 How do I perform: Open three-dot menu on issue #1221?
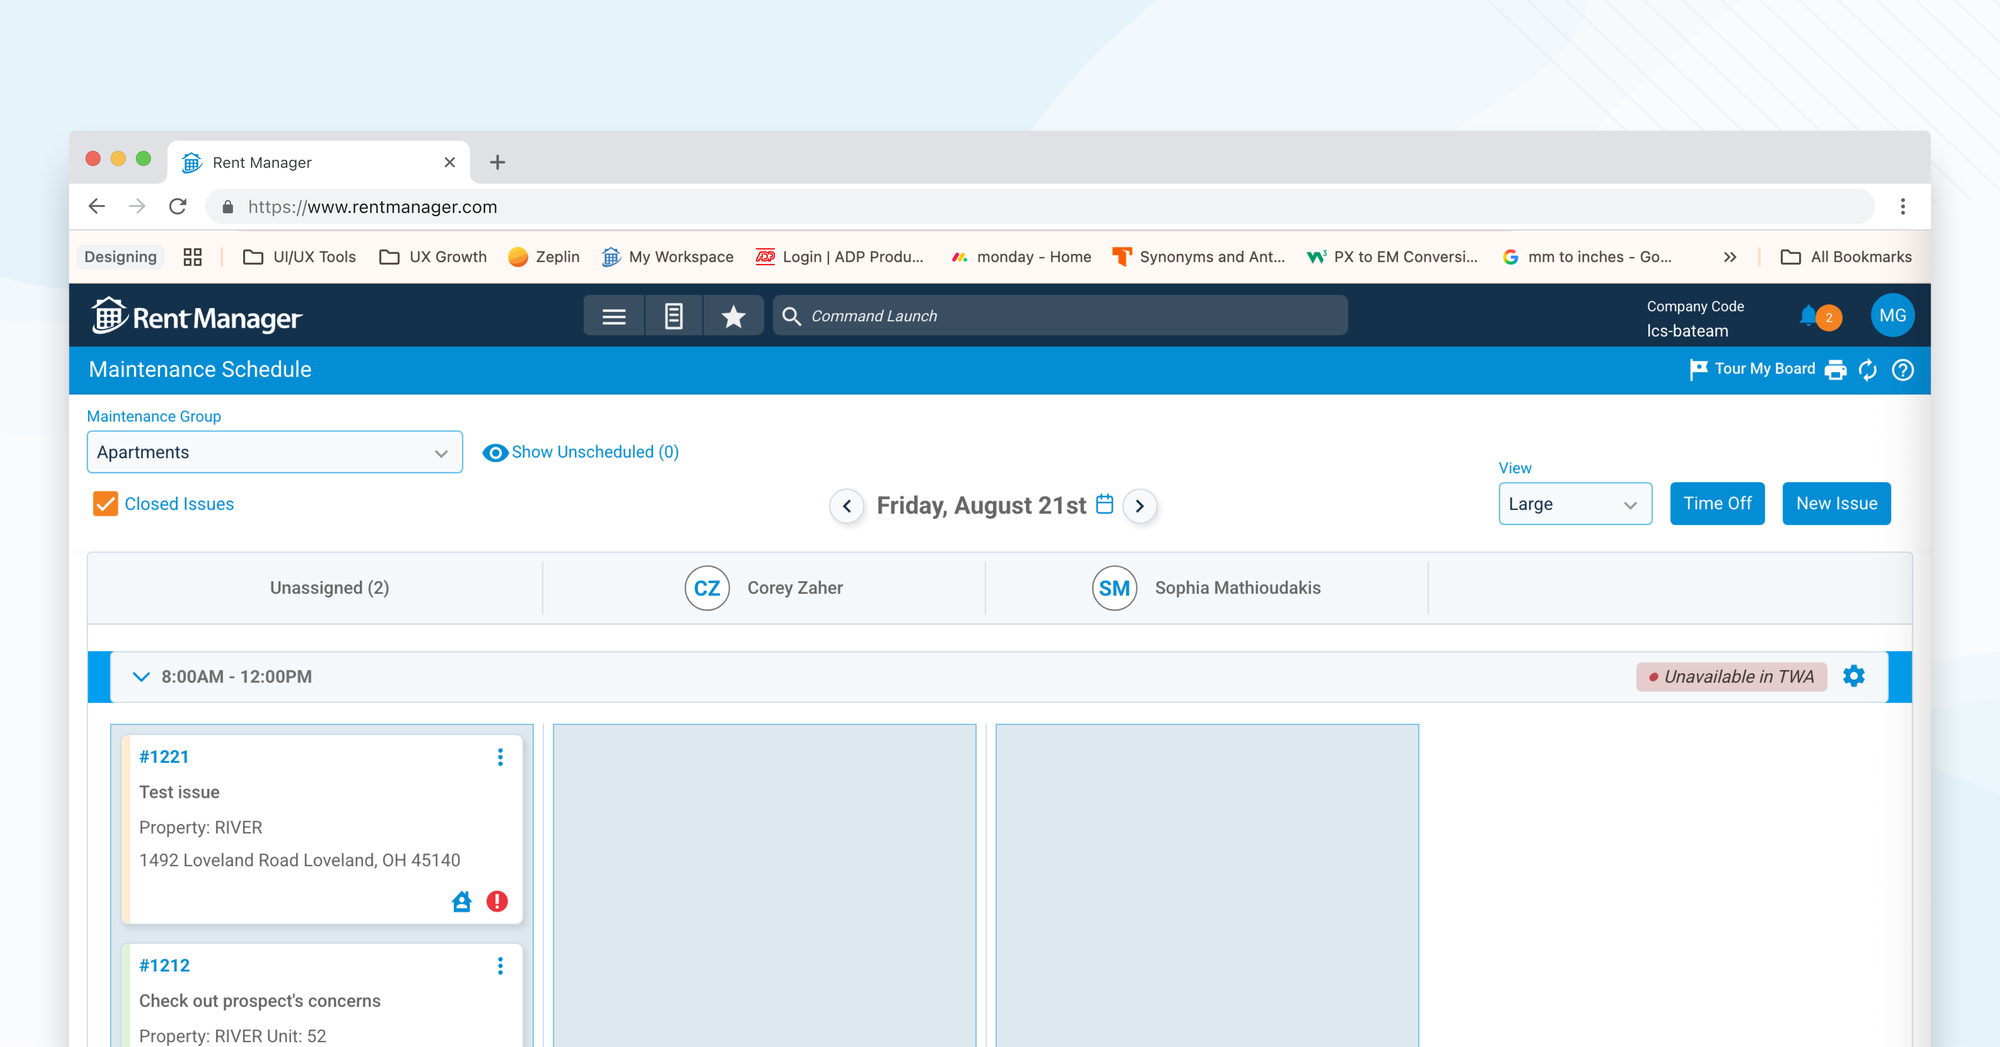point(500,757)
